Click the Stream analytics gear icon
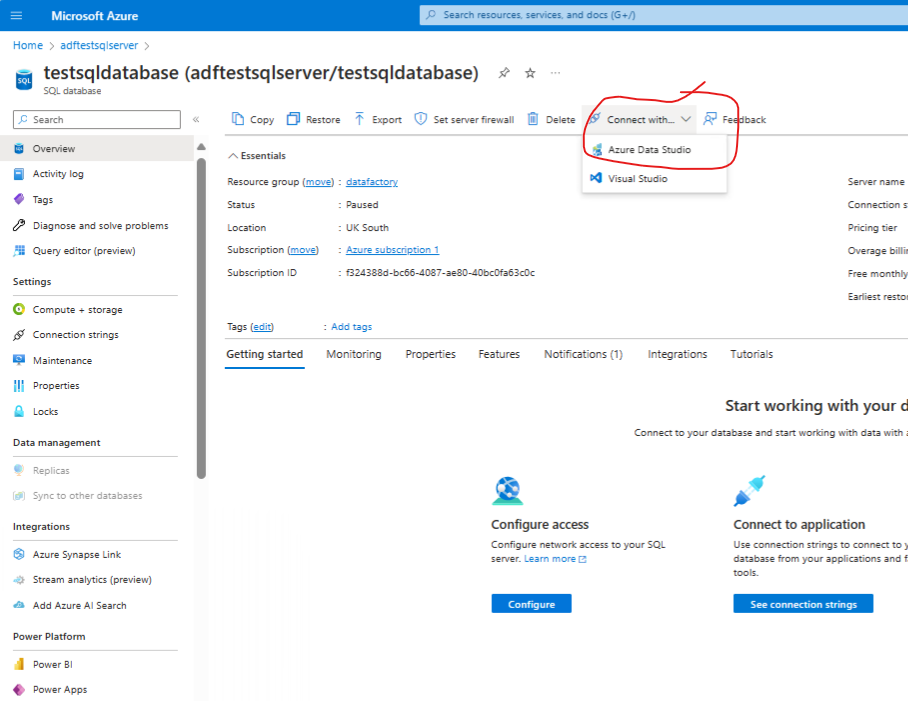 tap(19, 579)
